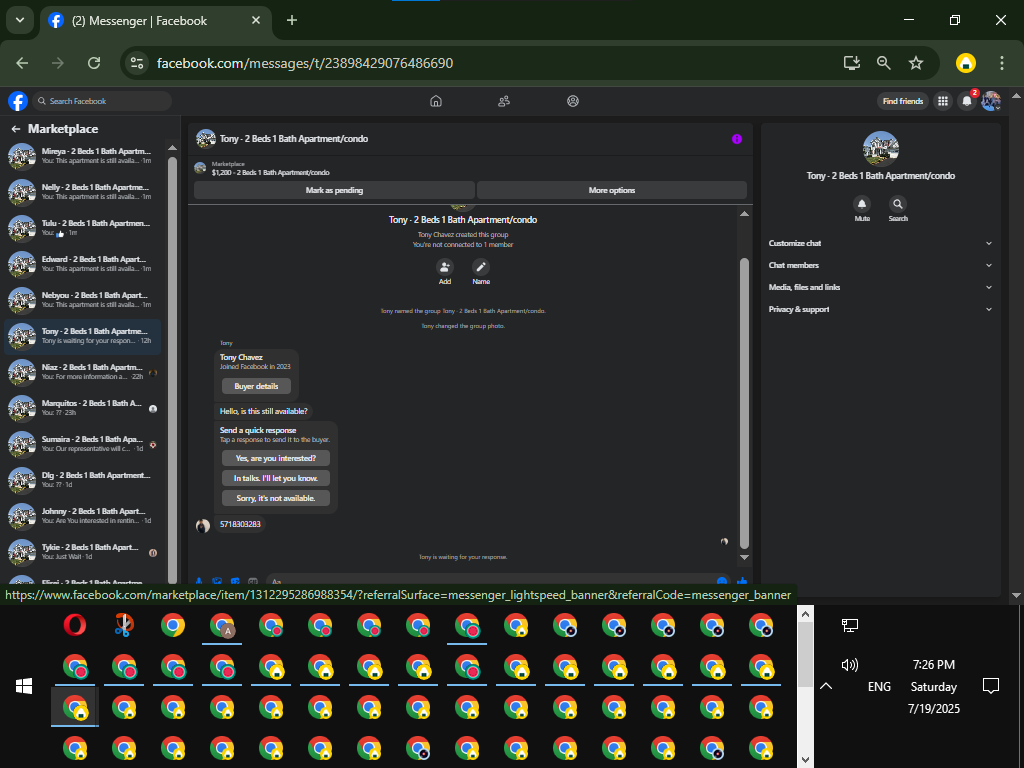Viewport: 1024px width, 768px height.
Task: Click the taskbar overflow vertical scrollbar
Action: [x=805, y=655]
